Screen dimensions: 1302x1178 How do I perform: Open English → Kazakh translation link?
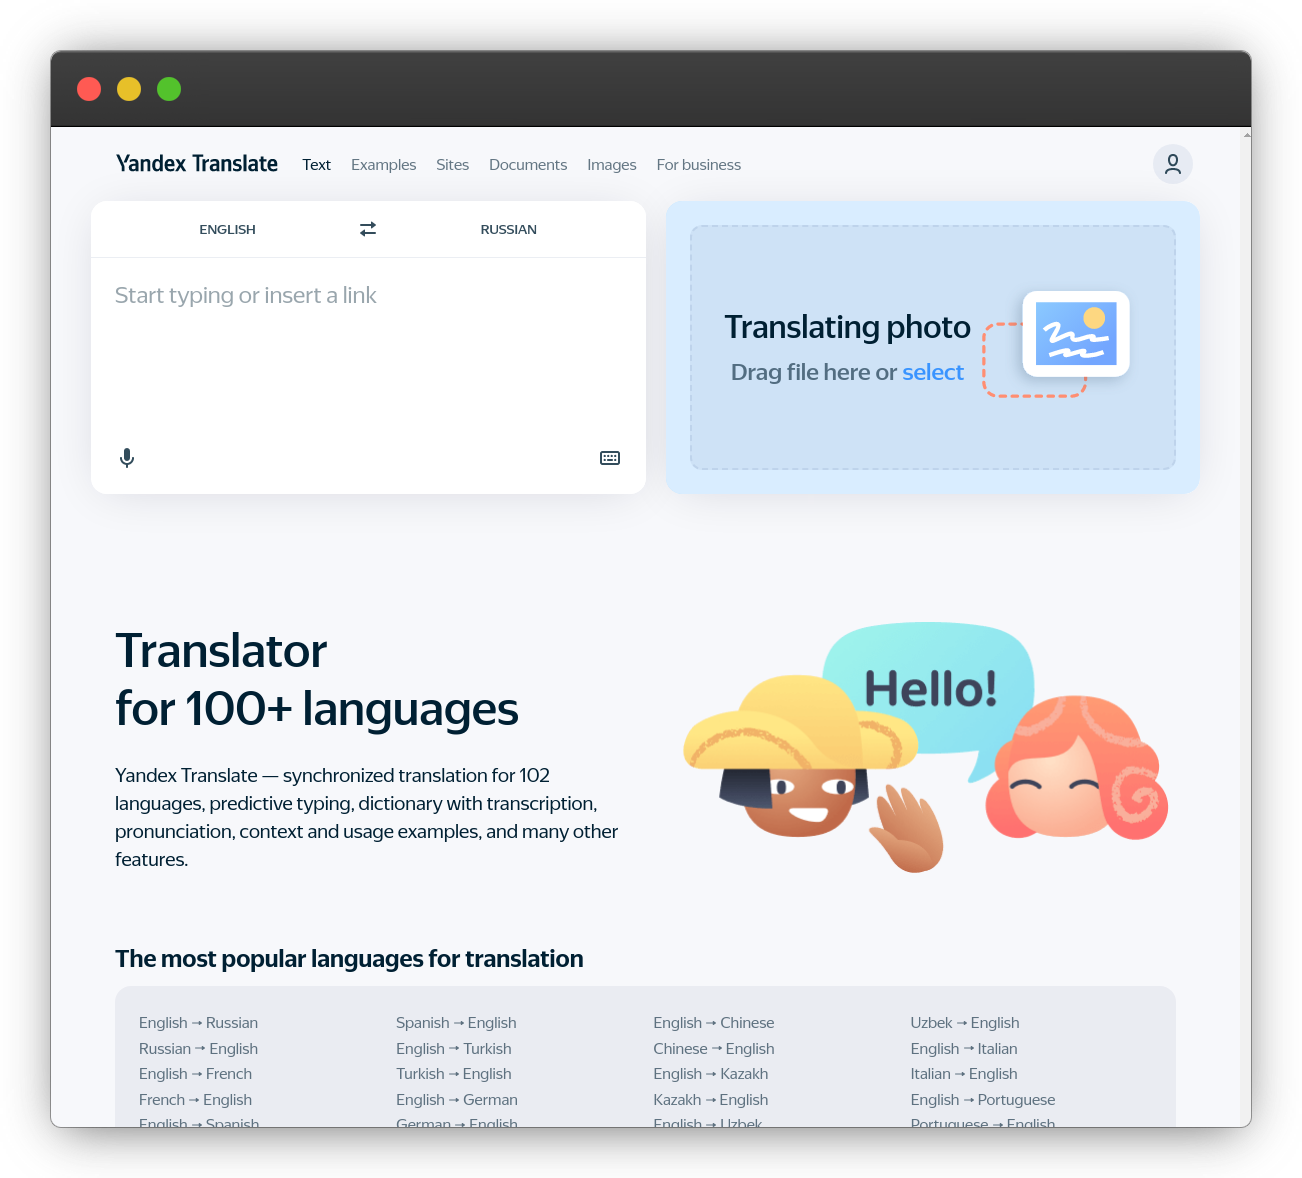point(711,1074)
